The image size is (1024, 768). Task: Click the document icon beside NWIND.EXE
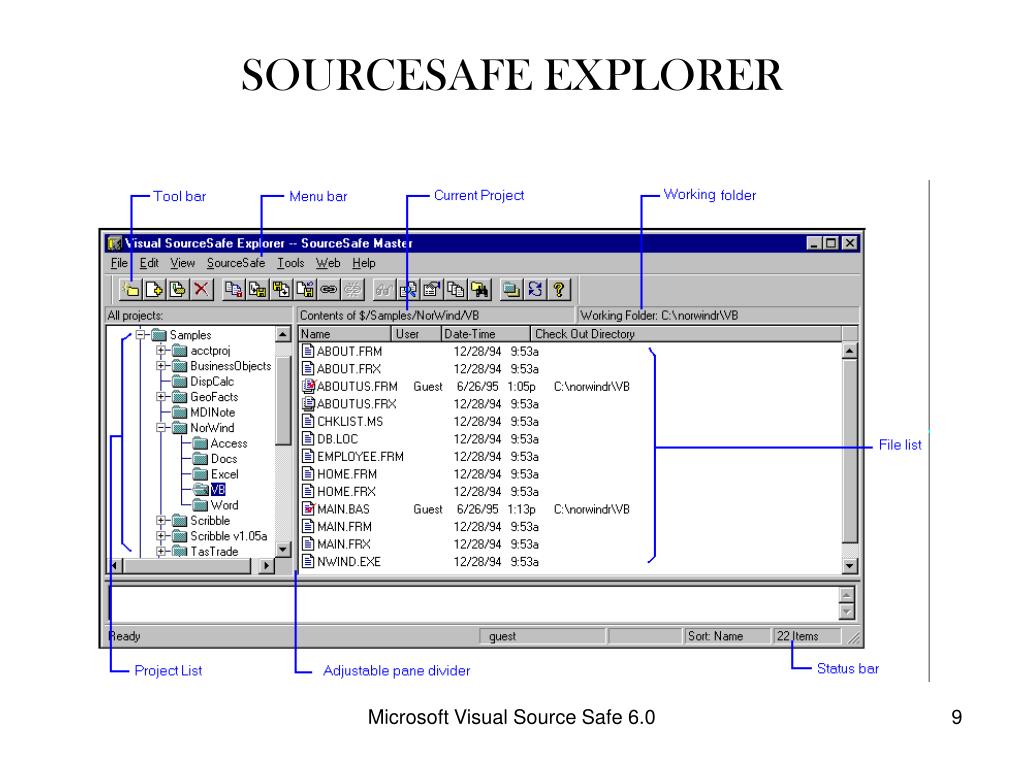[308, 562]
